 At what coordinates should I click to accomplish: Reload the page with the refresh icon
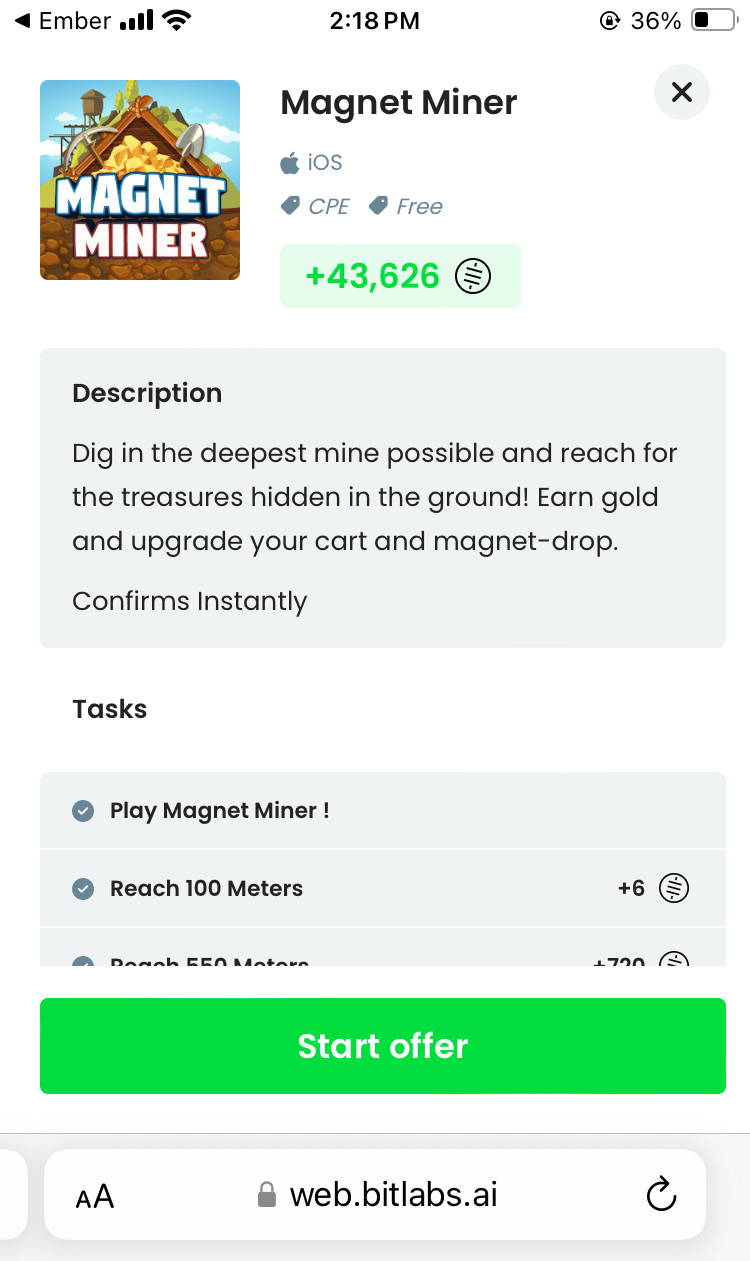(x=661, y=1195)
